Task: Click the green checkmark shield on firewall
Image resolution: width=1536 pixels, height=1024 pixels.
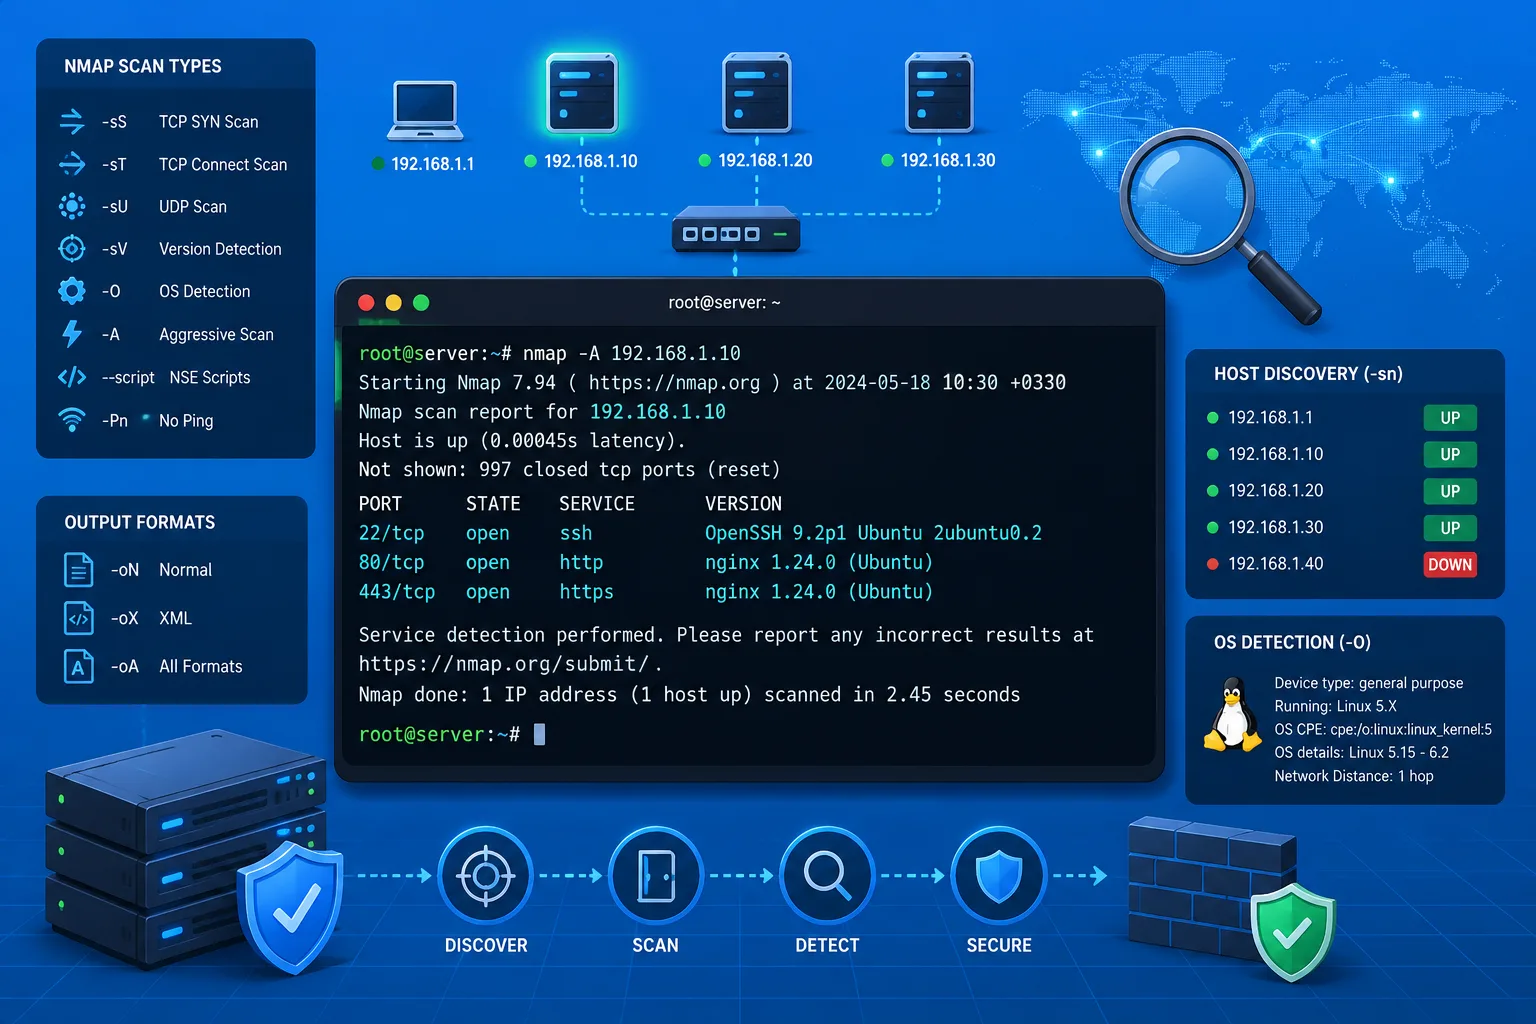Action: tap(1293, 932)
